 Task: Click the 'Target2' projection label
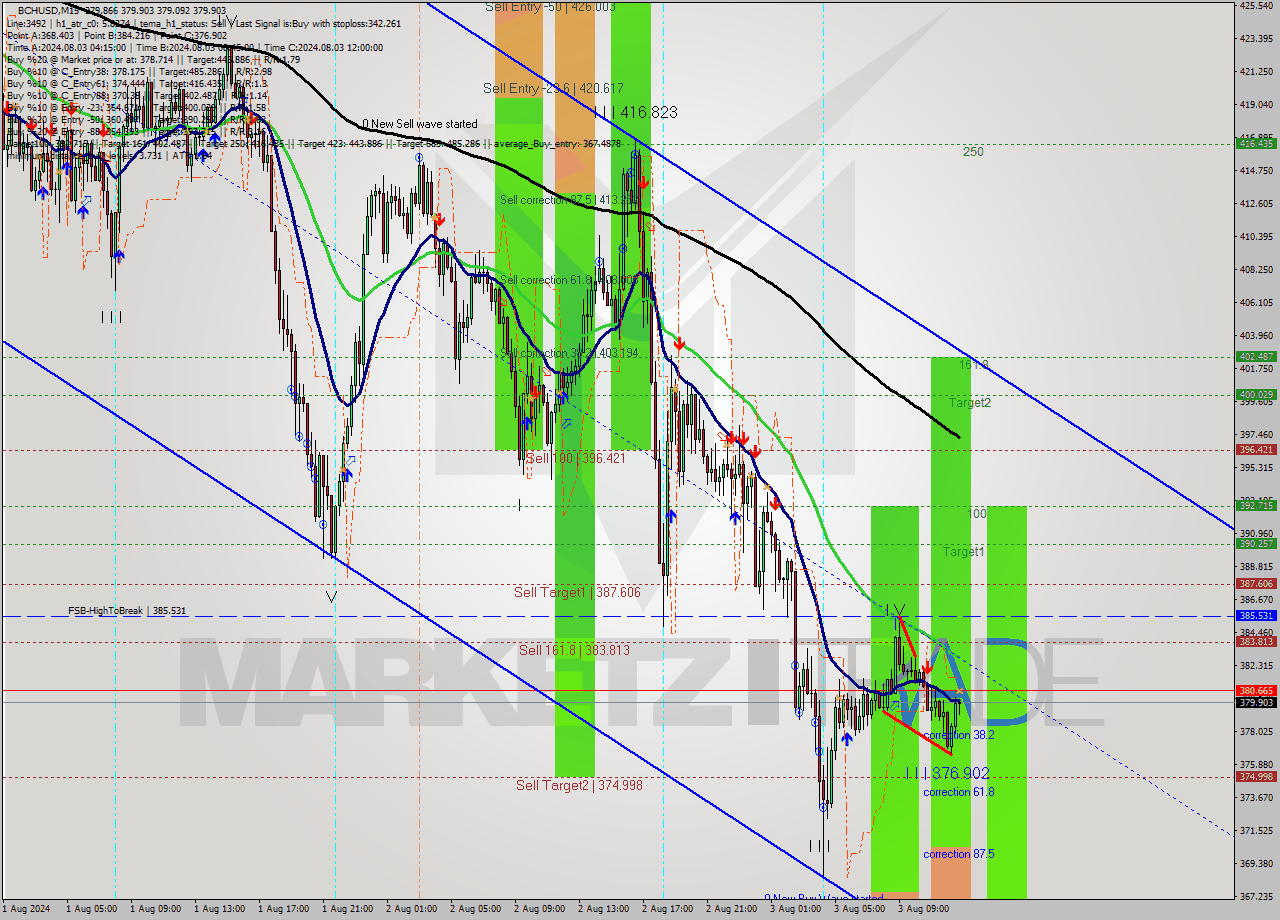pos(970,403)
